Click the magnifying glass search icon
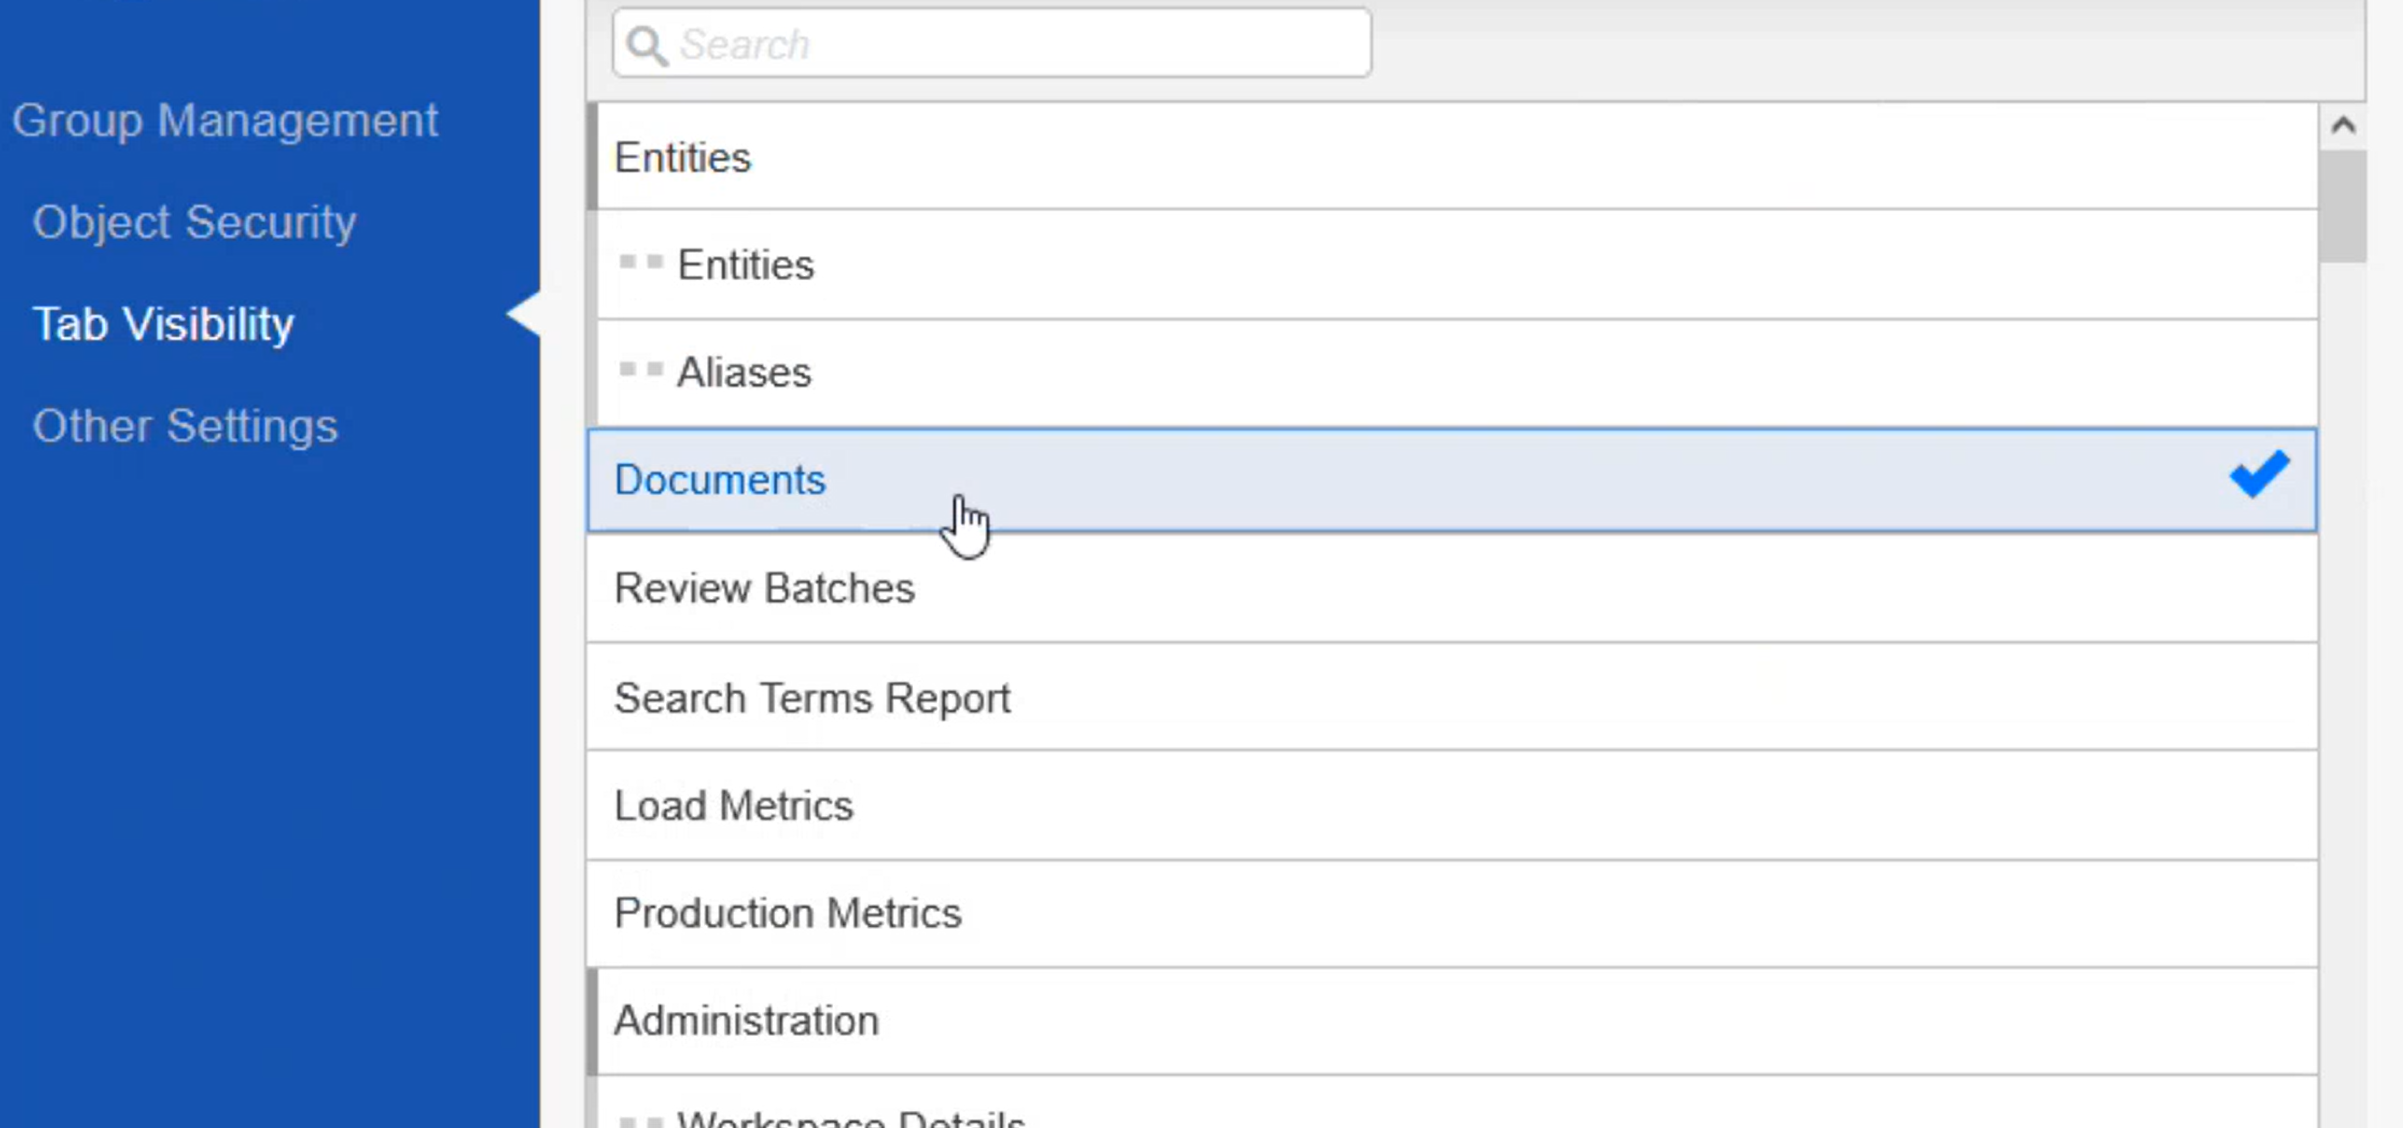2403x1128 pixels. coord(647,45)
